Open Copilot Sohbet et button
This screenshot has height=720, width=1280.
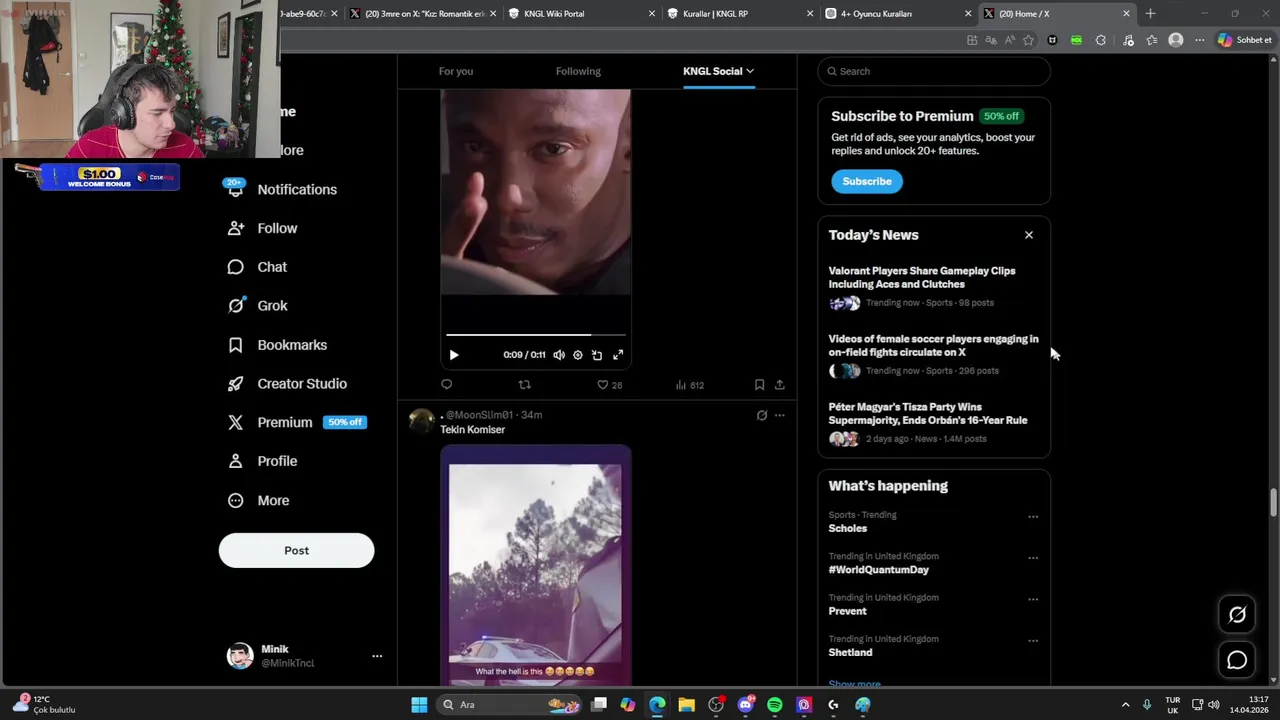click(x=1245, y=40)
